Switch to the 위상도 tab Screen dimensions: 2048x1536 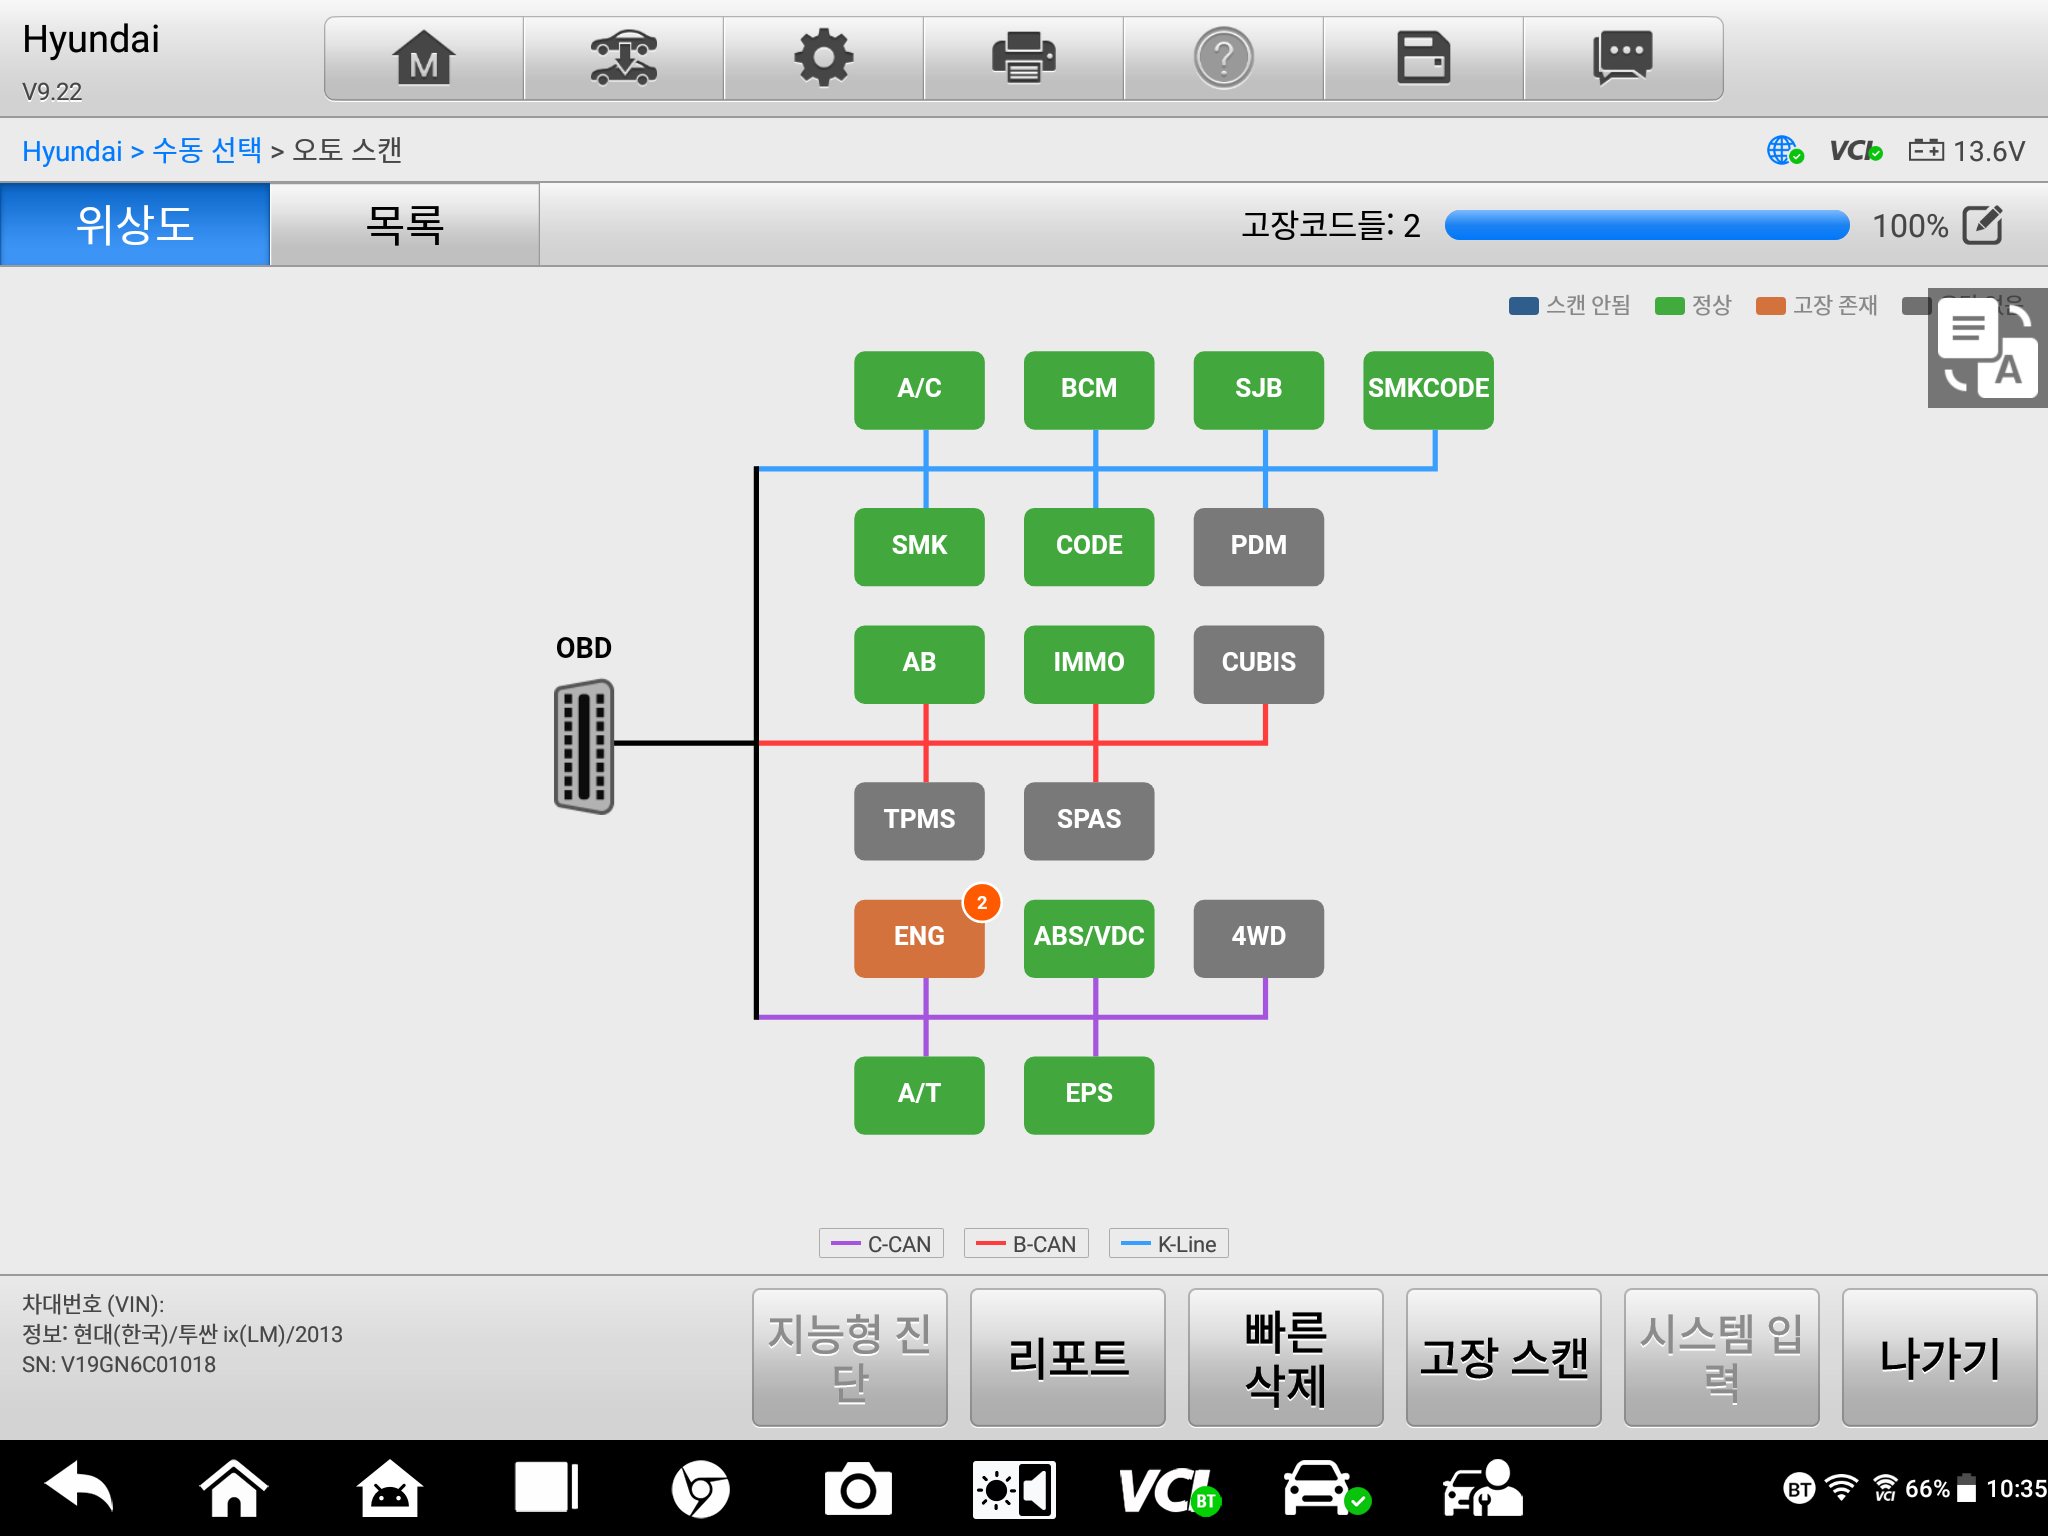[135, 224]
